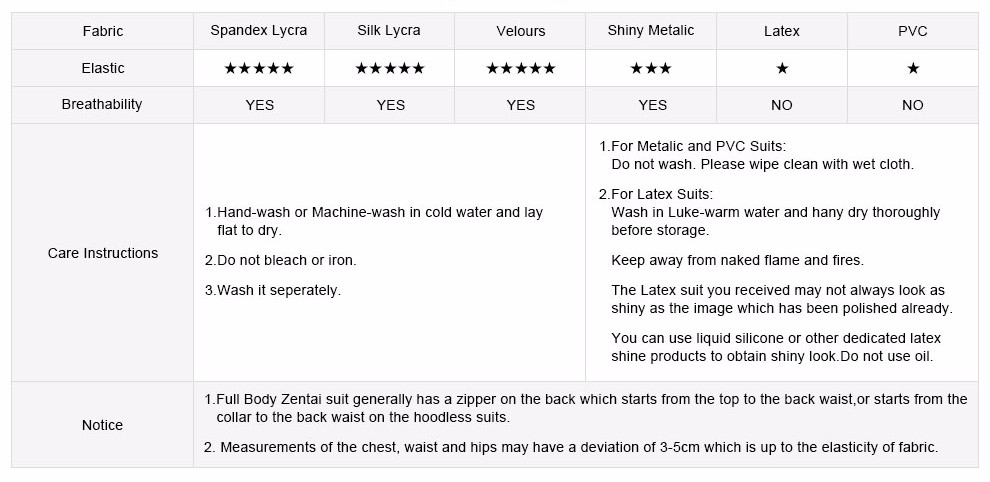Click the five-star Elastic rating for Silk Lycra
Screen dimensions: 990x482
(390, 69)
